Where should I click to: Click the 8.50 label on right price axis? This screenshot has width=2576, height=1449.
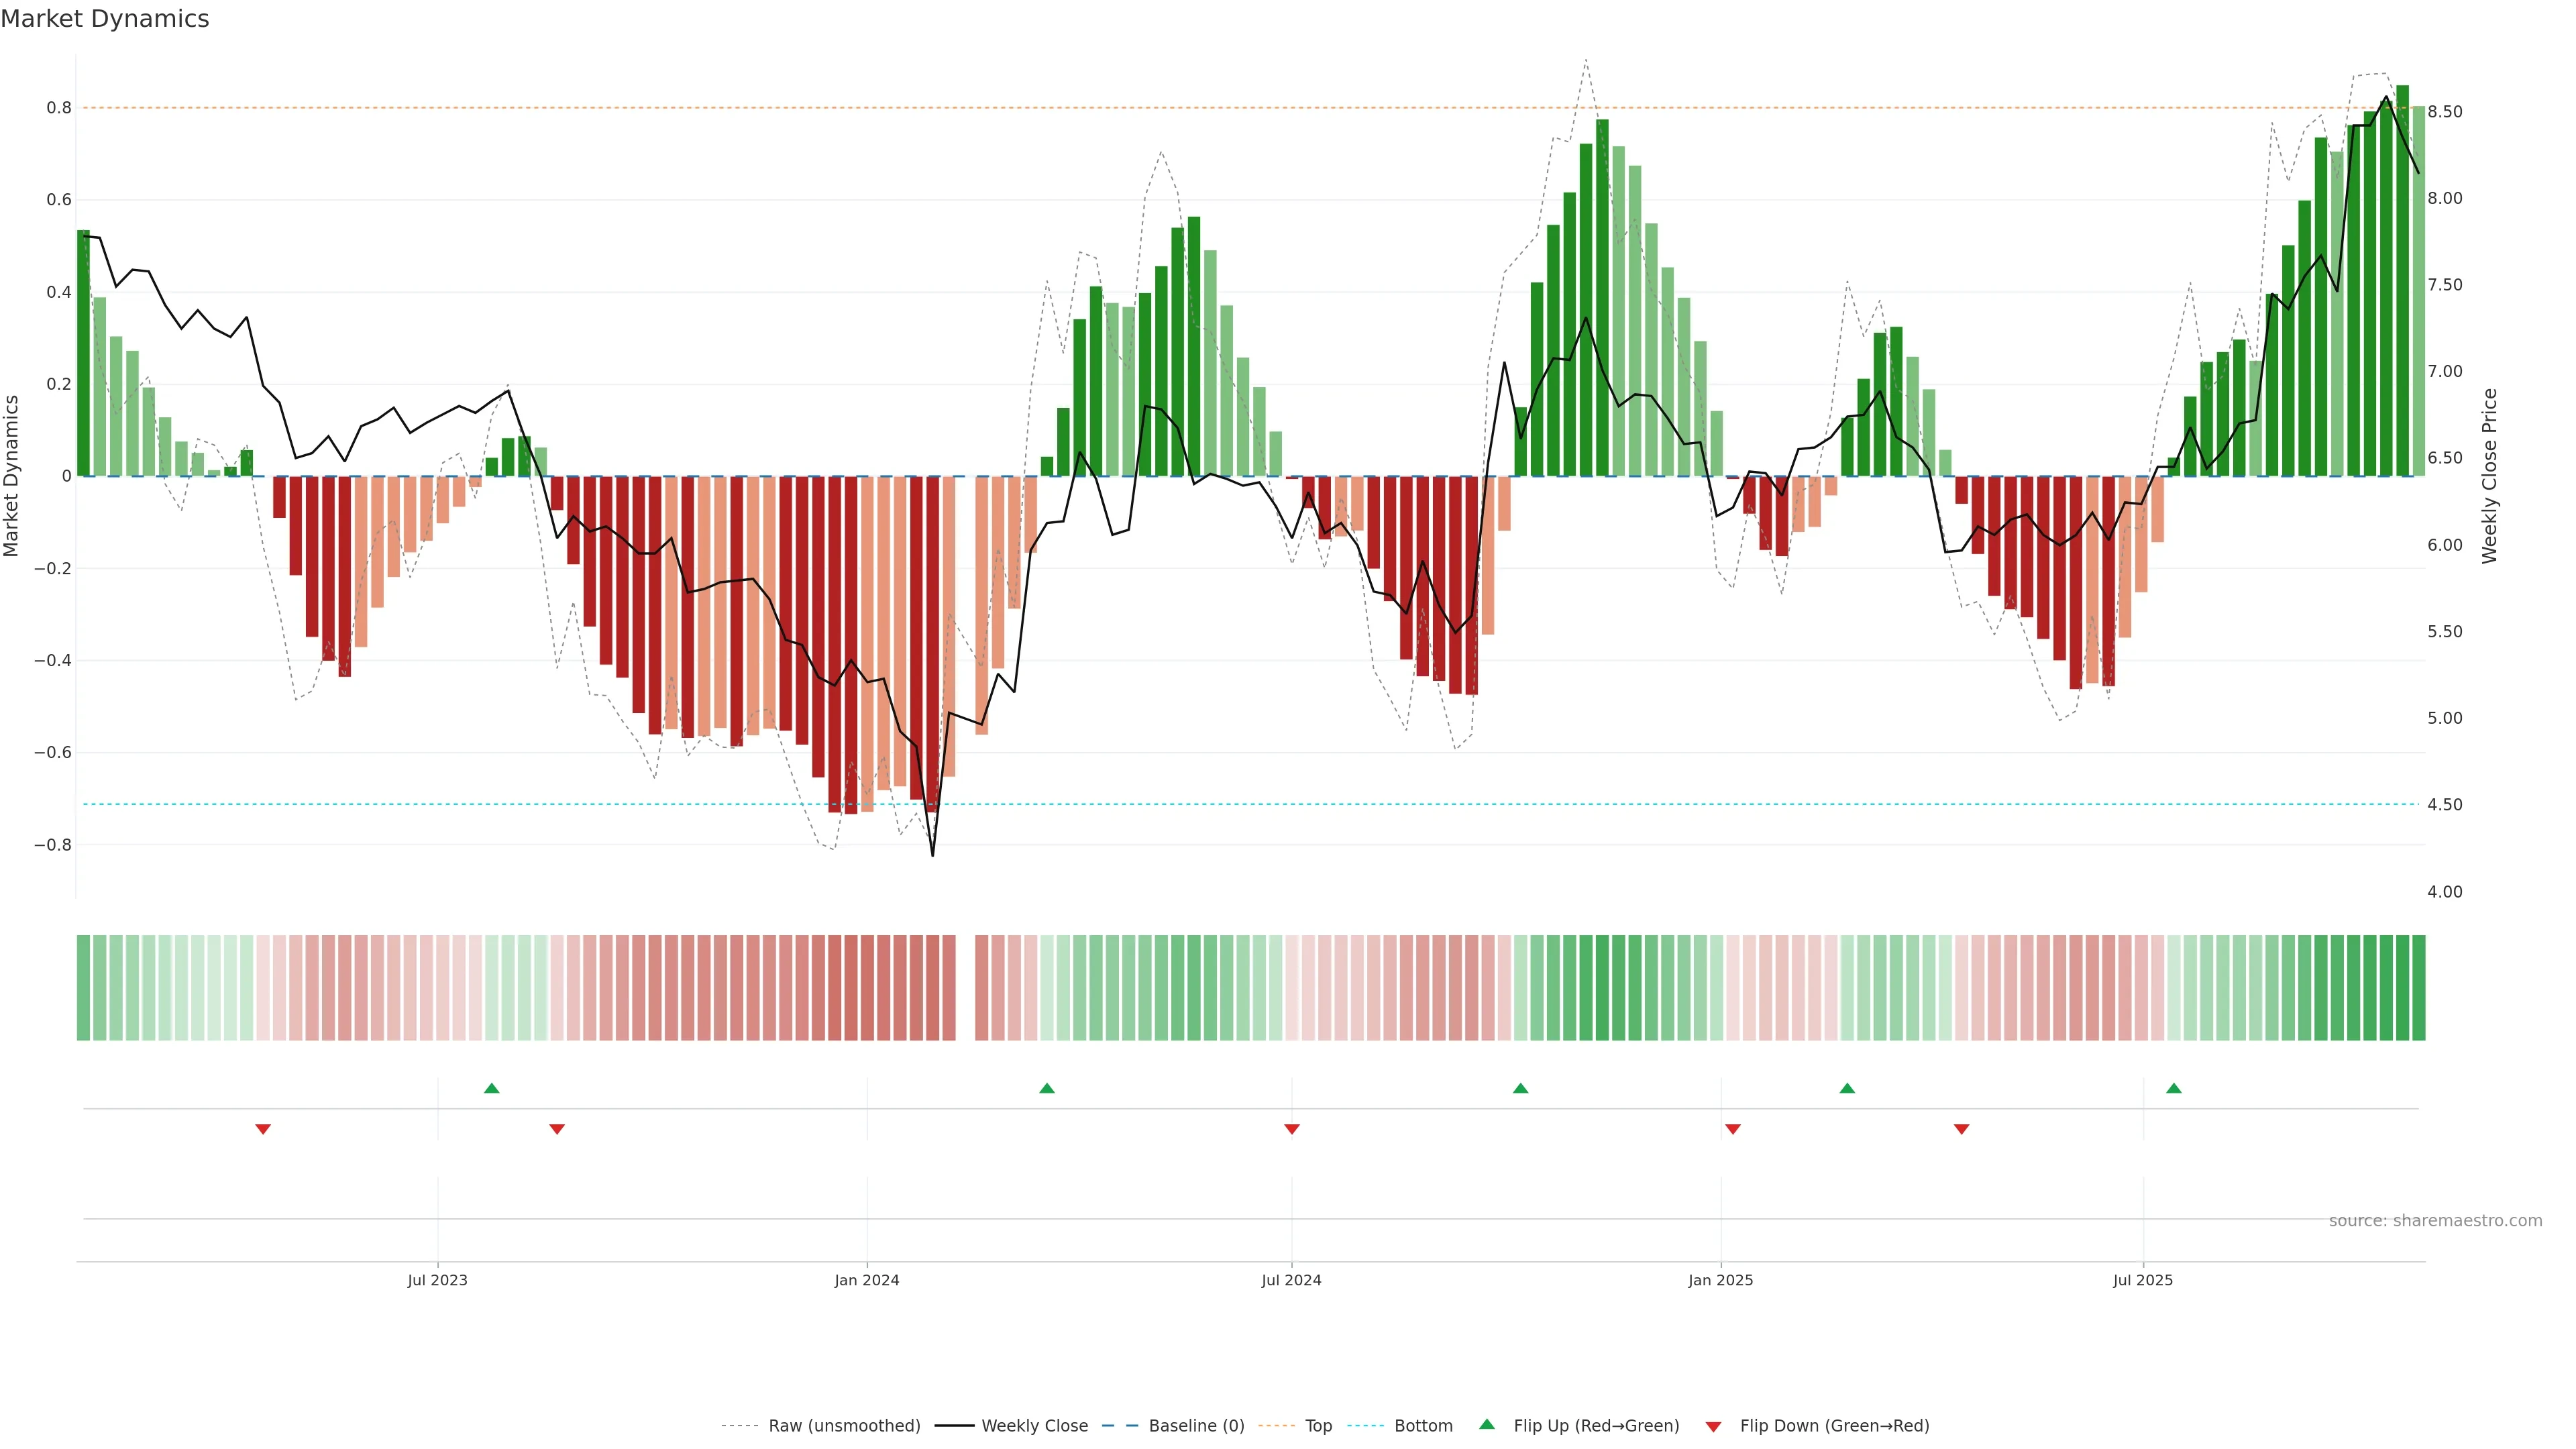tap(2444, 112)
